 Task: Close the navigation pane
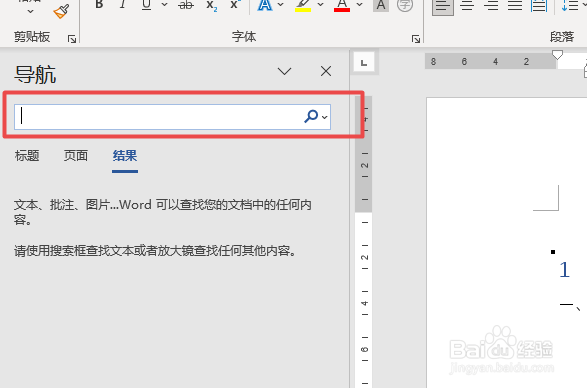(326, 71)
